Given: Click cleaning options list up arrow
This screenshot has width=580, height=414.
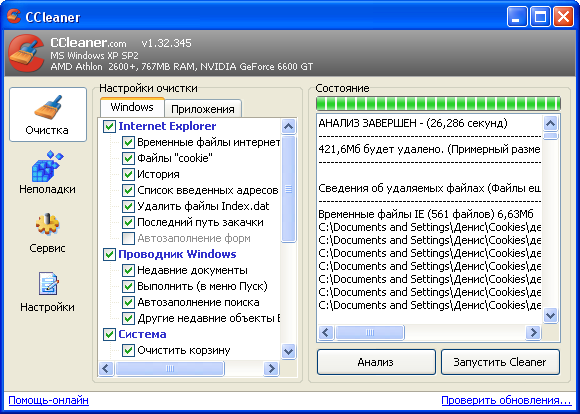Looking at the screenshot, I should point(288,127).
